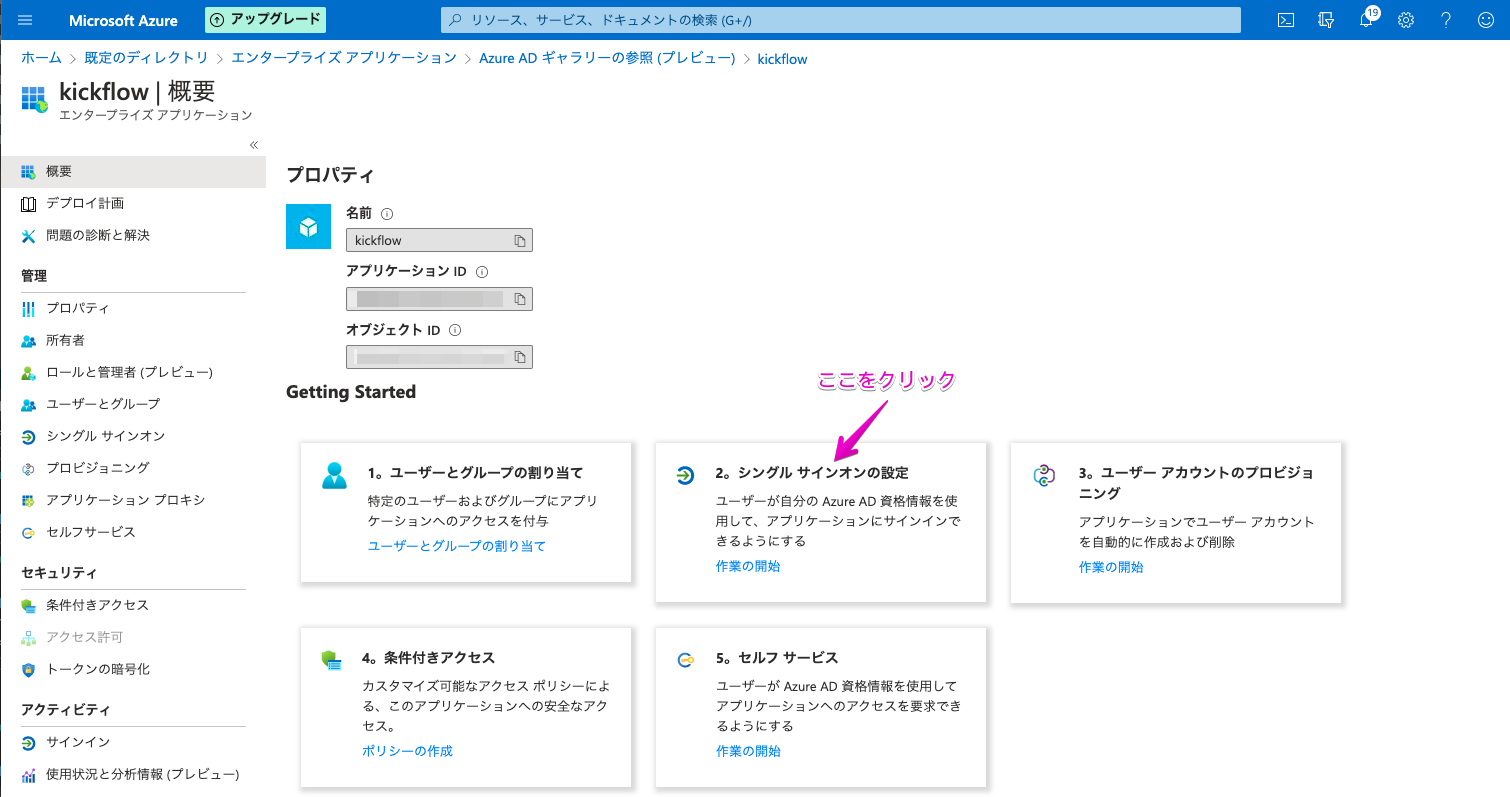The width and height of the screenshot is (1510, 797).
Task: Click the アップグレード button
Action: (x=265, y=19)
